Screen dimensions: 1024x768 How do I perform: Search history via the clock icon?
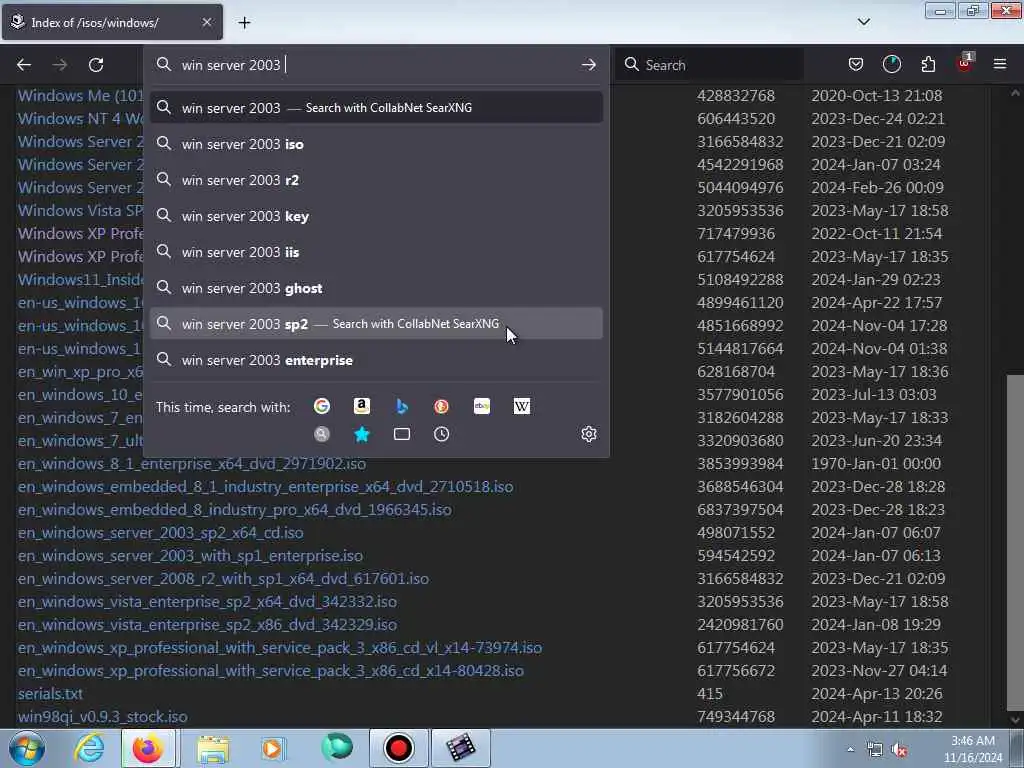[x=441, y=434]
